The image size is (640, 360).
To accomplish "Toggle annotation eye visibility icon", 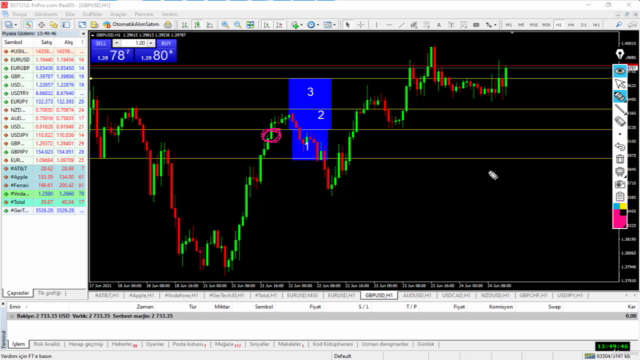I will point(620,71).
